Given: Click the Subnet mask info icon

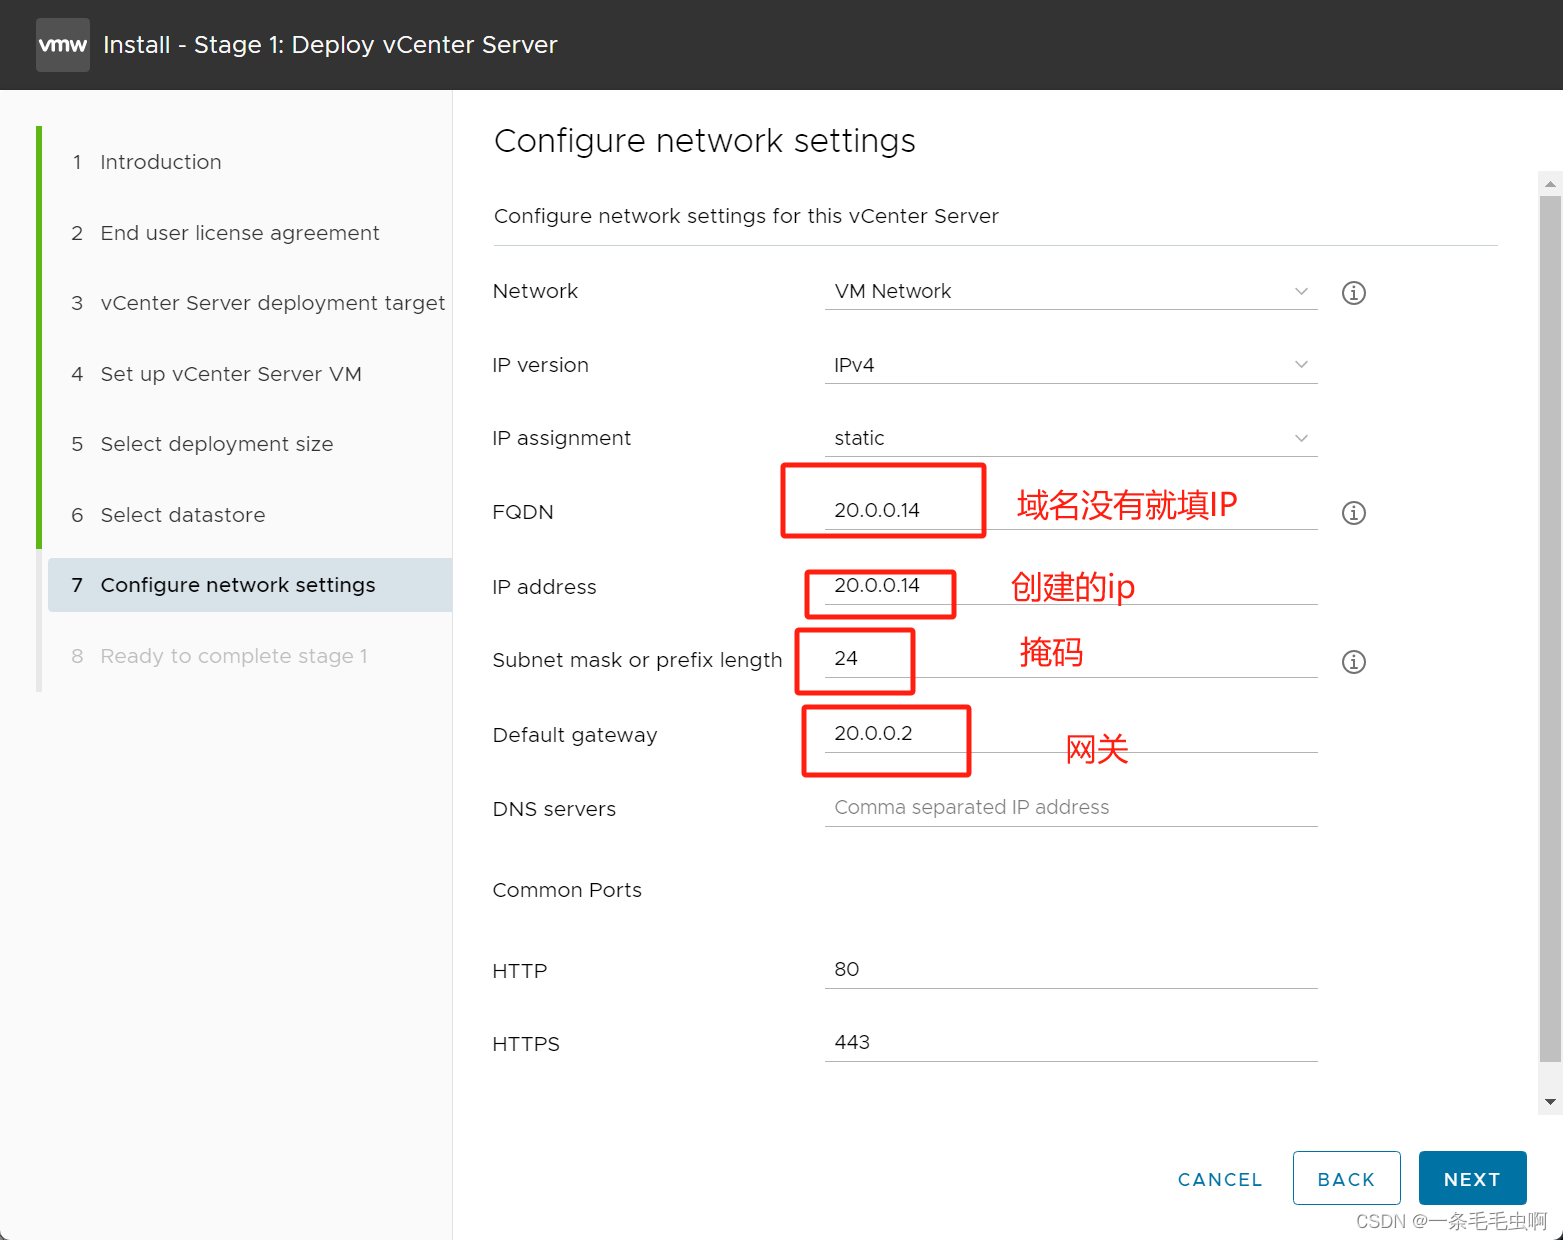Looking at the screenshot, I should click(x=1353, y=662).
